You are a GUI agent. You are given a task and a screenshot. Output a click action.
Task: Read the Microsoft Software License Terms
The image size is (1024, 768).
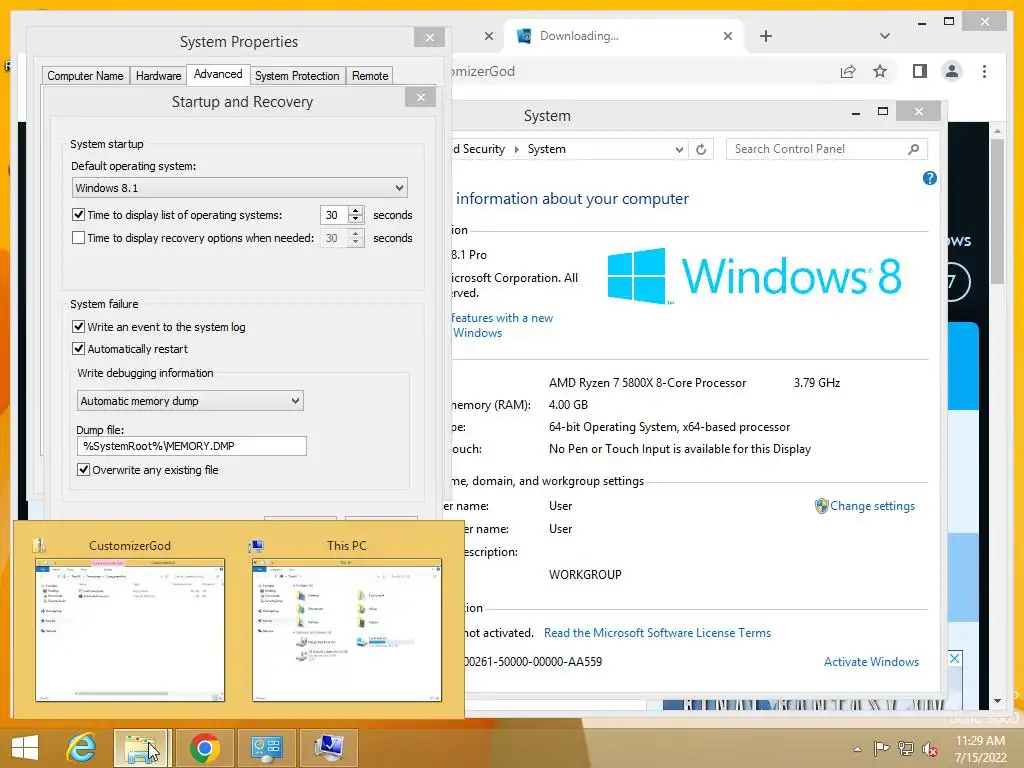click(x=657, y=633)
